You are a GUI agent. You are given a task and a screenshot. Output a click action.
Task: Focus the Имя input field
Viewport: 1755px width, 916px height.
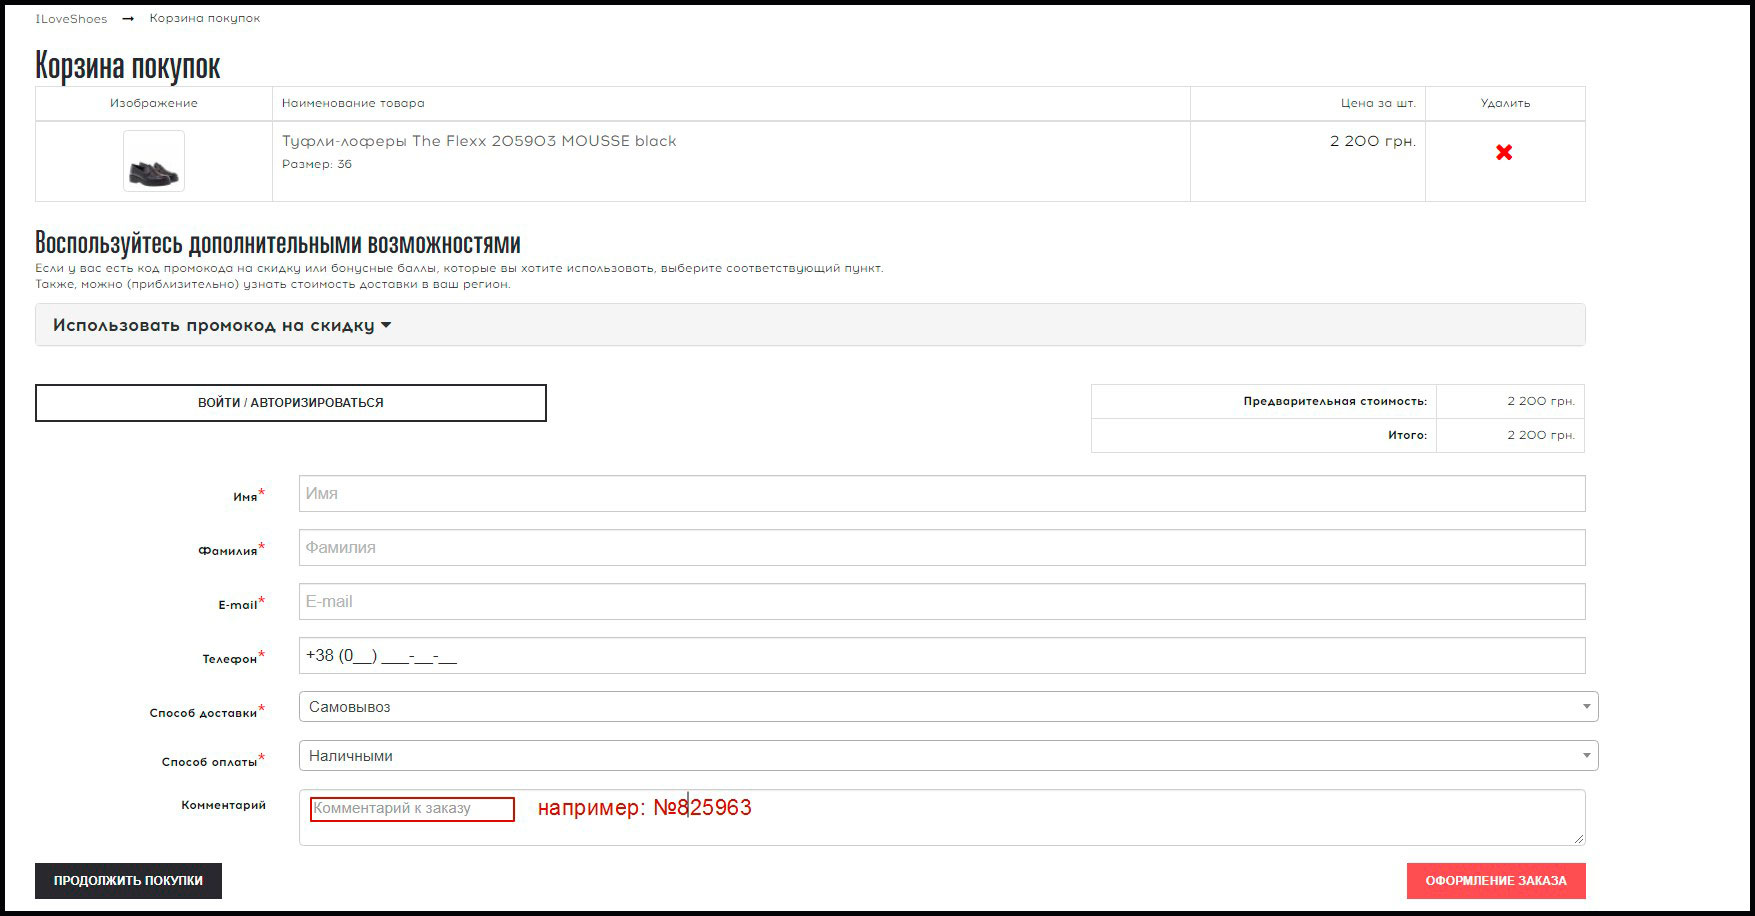[x=942, y=494]
